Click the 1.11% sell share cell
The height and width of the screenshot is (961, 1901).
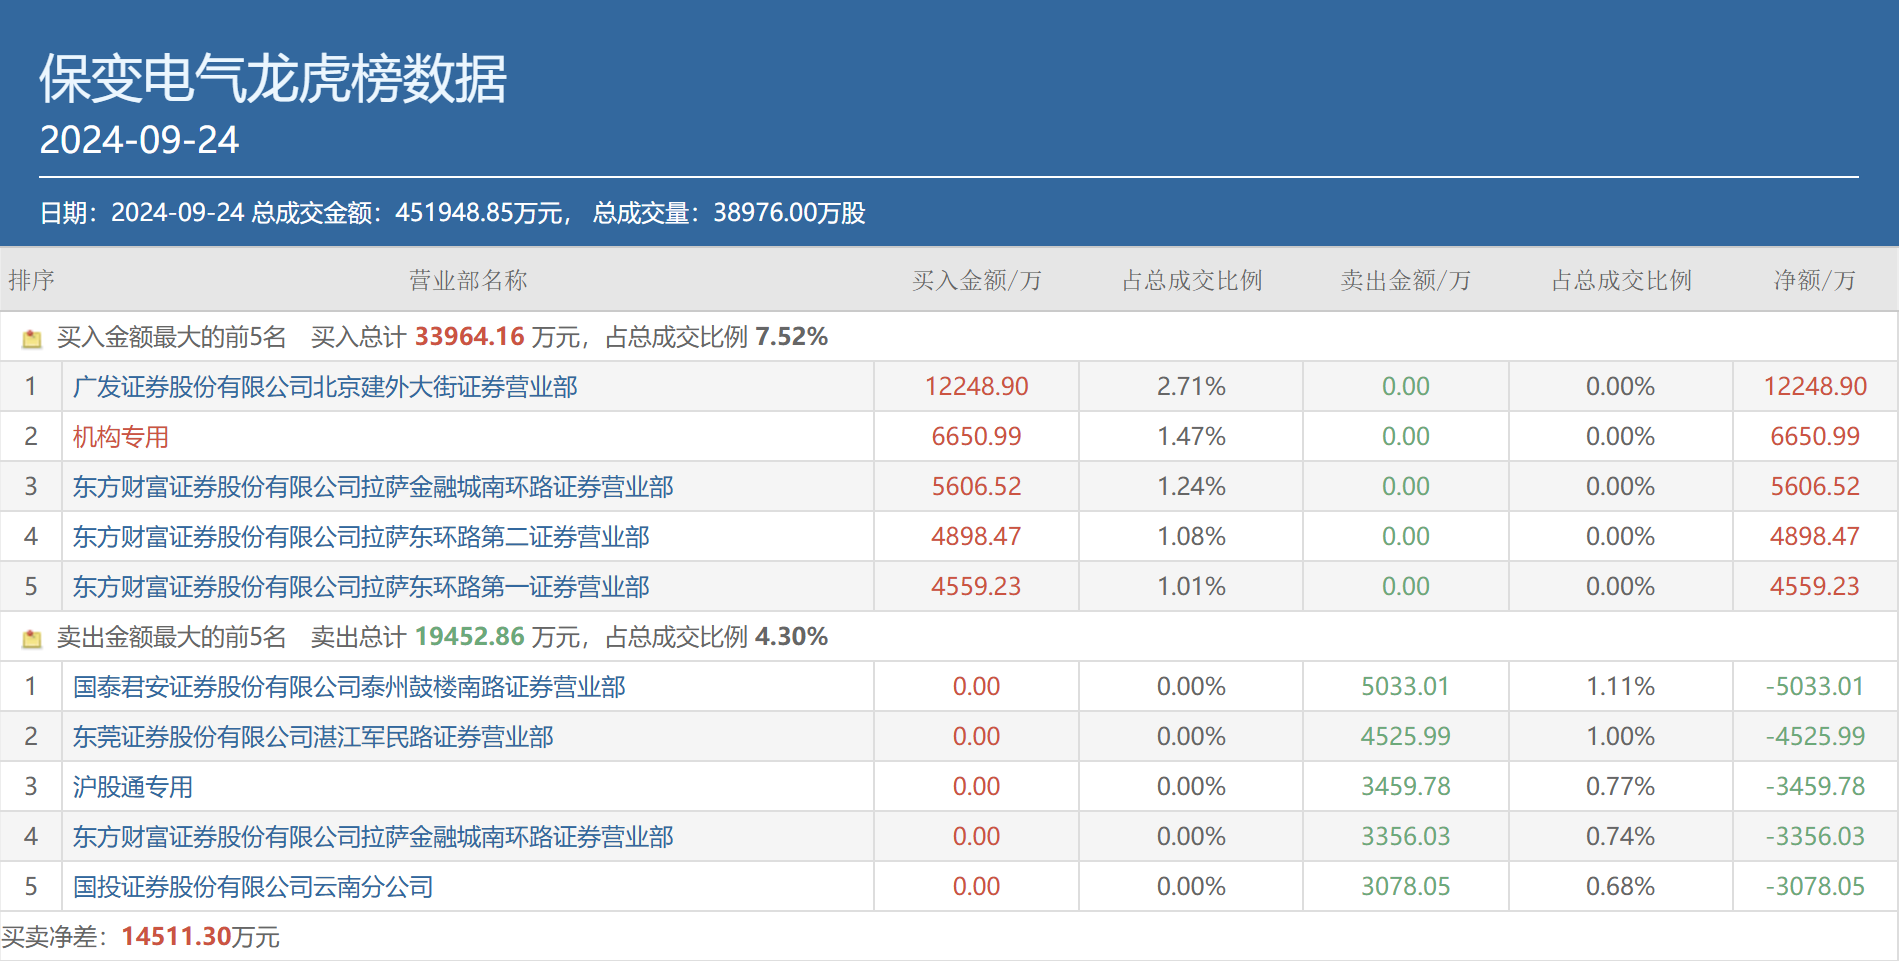[x=1620, y=687]
